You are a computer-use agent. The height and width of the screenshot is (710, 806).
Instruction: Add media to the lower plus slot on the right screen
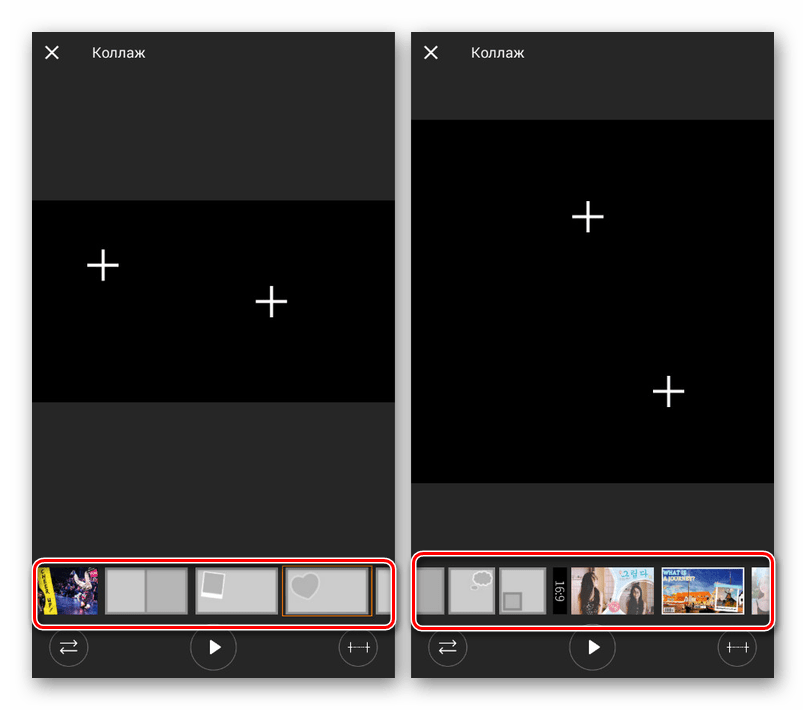668,391
